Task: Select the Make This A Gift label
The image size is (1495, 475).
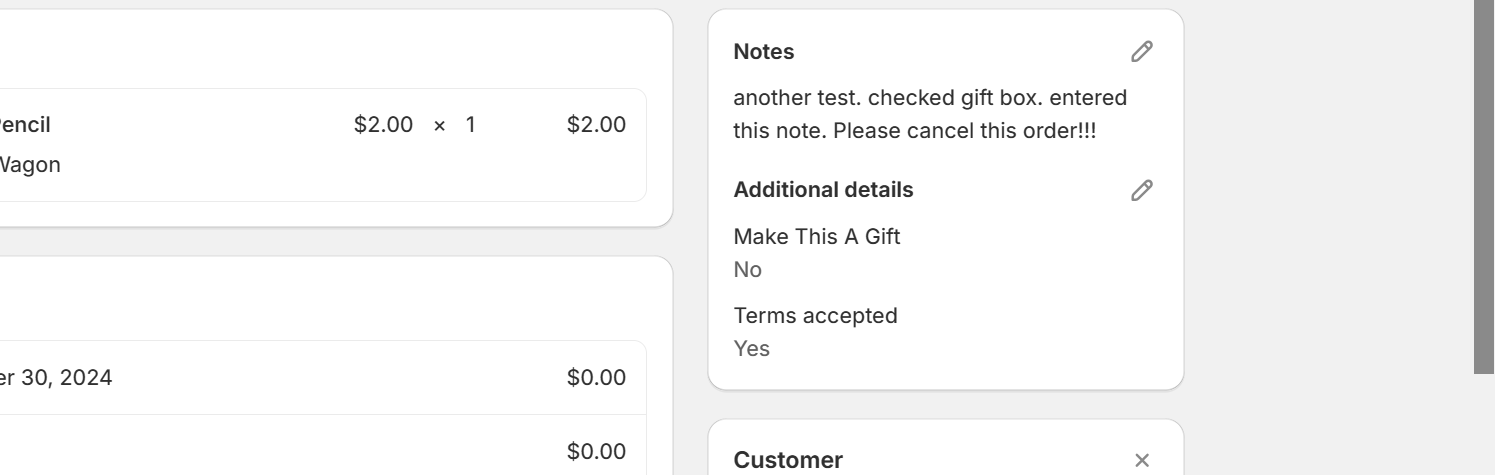Action: [x=817, y=237]
